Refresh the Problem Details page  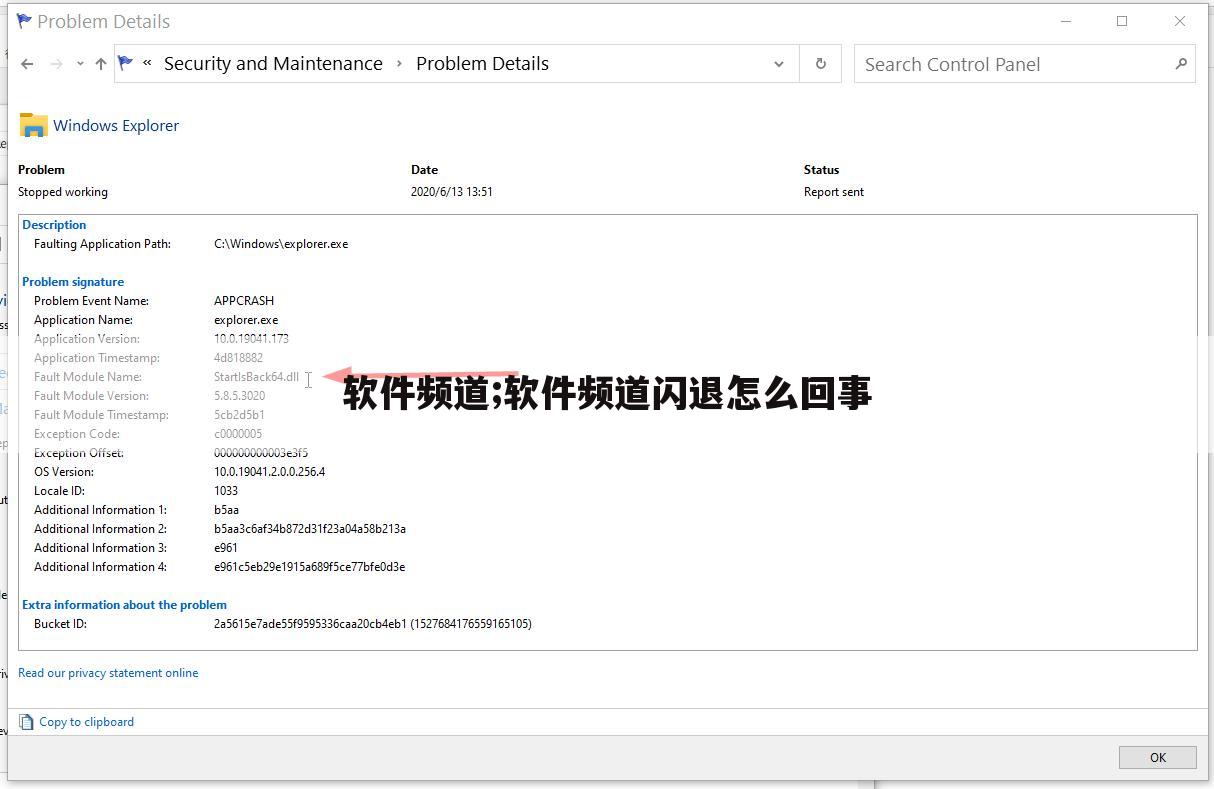coord(821,64)
